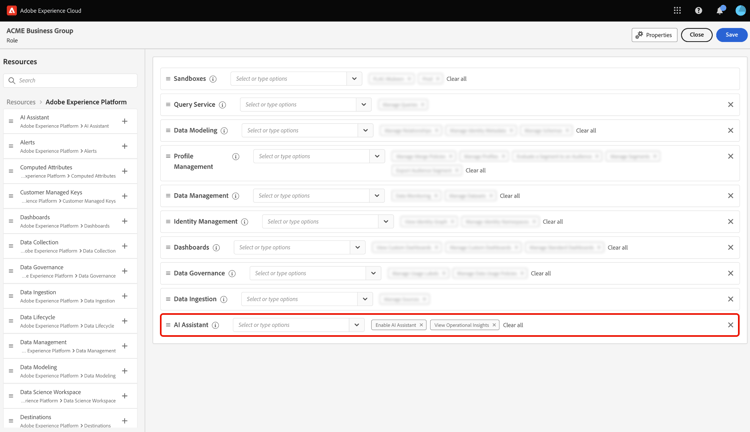This screenshot has height=432, width=750.
Task: Remove the Identity Management row with X
Action: click(x=730, y=222)
